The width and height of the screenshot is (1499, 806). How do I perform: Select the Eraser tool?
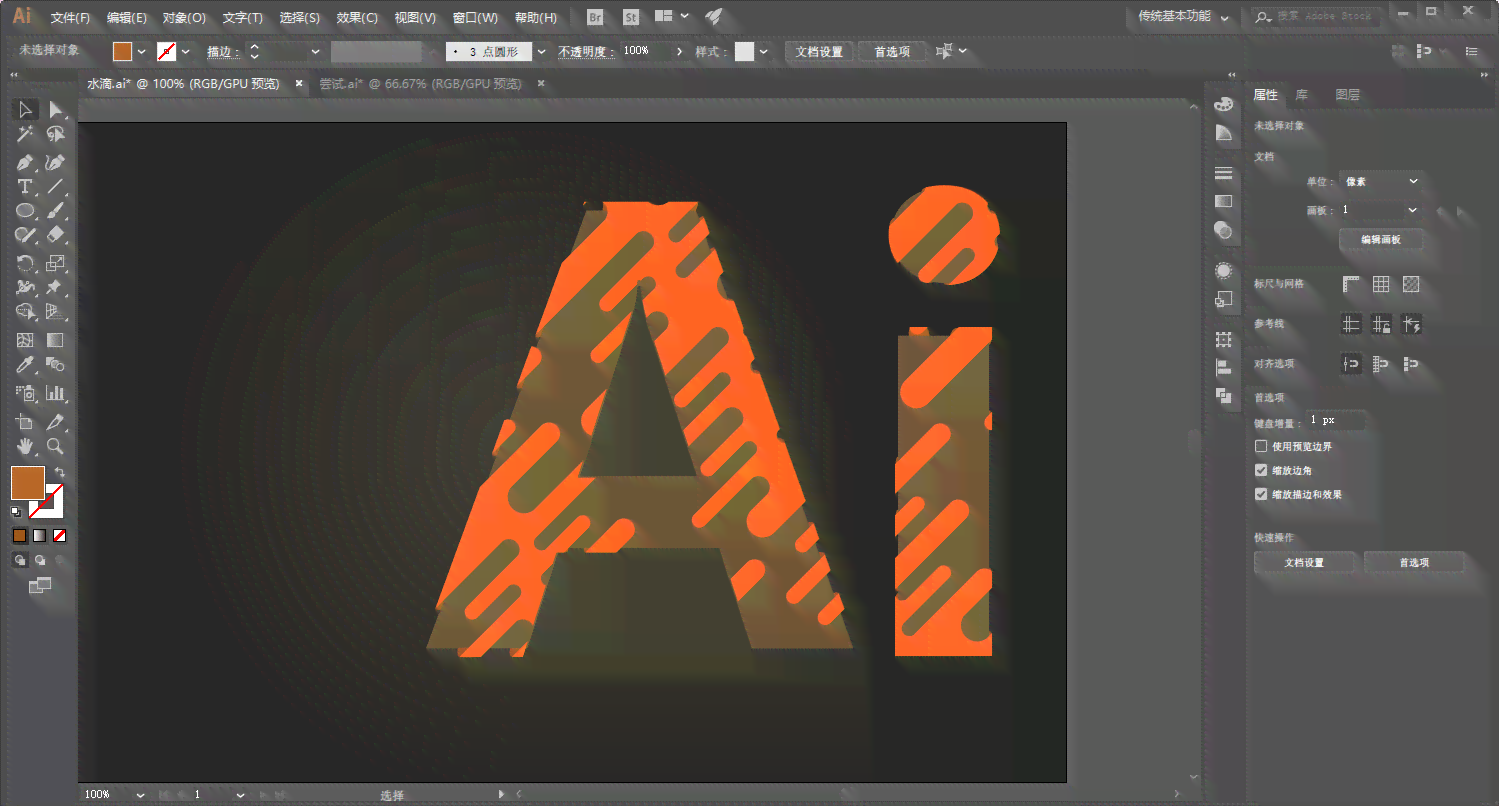[x=56, y=236]
